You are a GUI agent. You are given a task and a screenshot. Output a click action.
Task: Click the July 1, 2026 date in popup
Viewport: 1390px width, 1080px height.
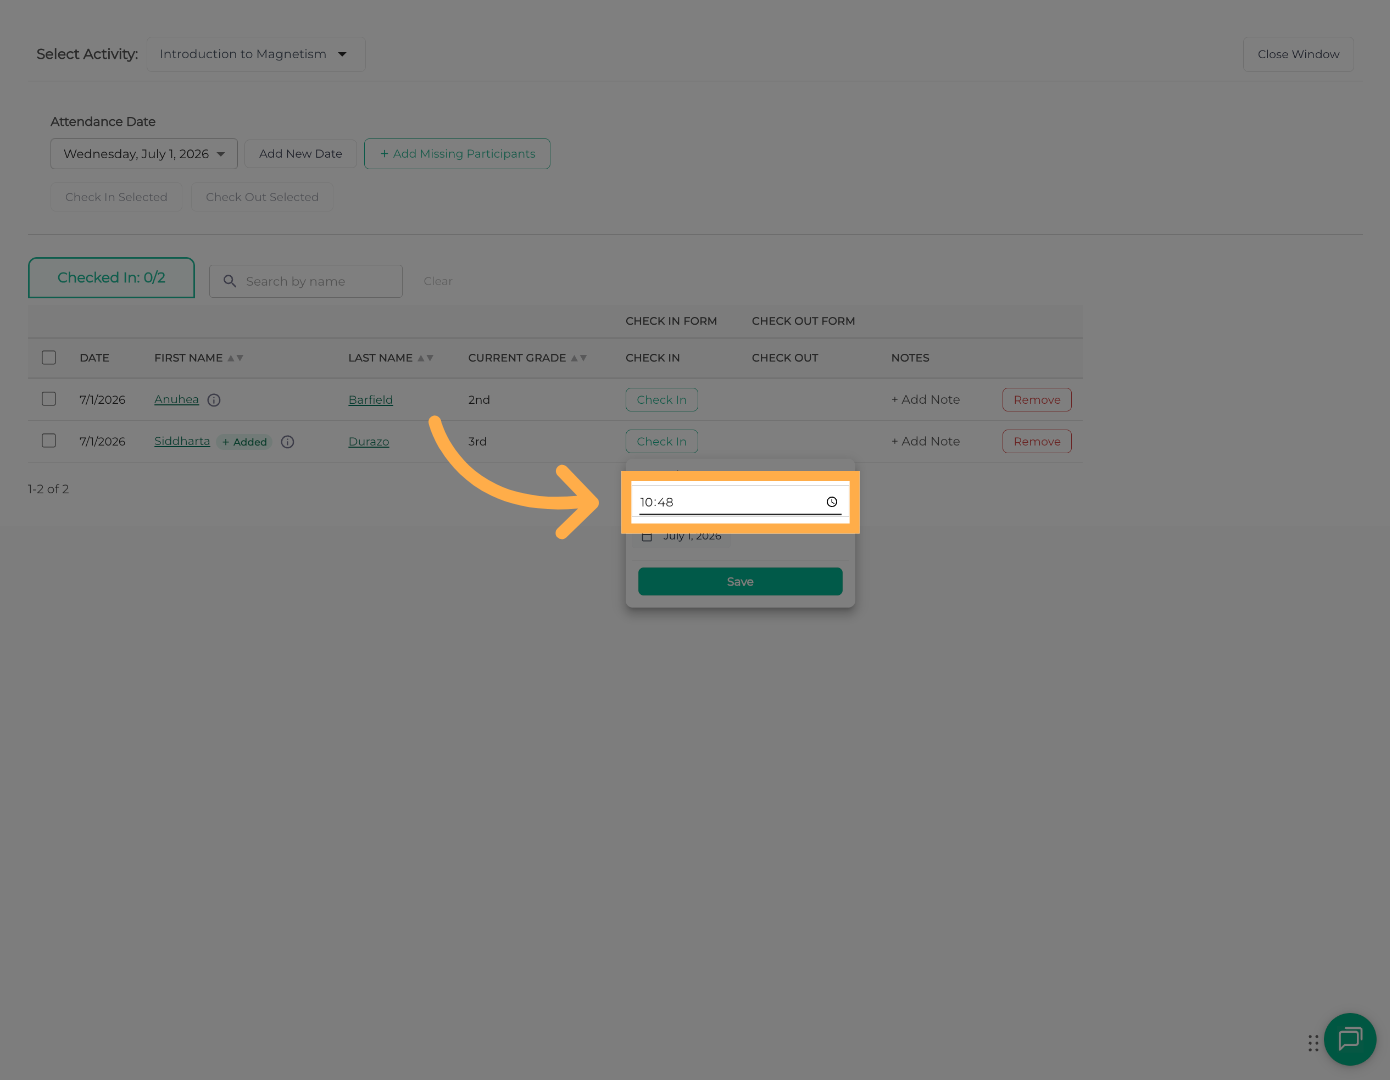(692, 536)
